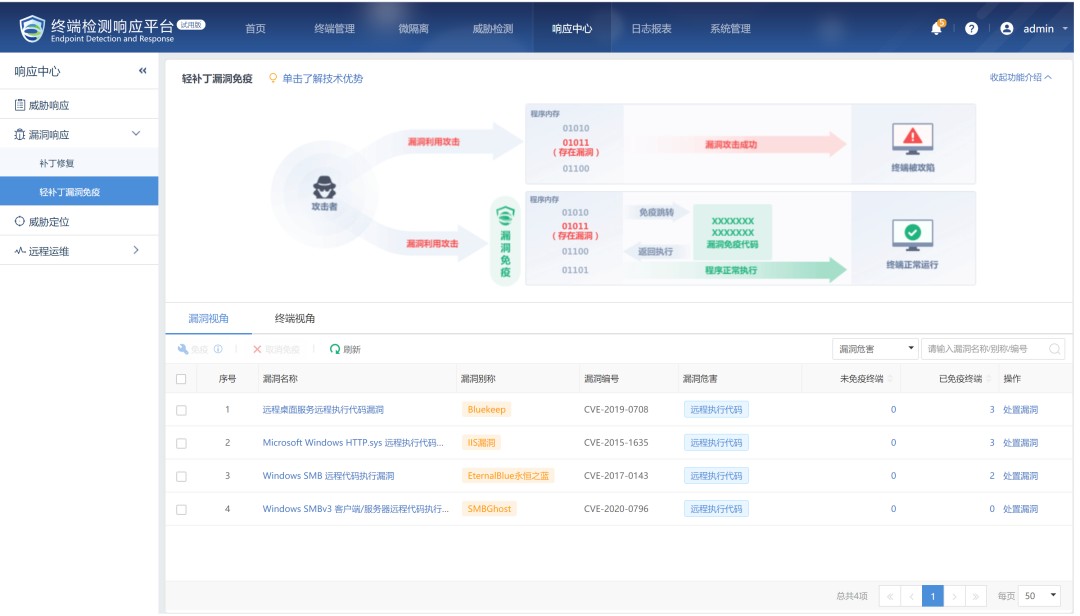Screen dimensions: 1080x616
Task: Click the EDR platform shield logo
Action: (33, 29)
